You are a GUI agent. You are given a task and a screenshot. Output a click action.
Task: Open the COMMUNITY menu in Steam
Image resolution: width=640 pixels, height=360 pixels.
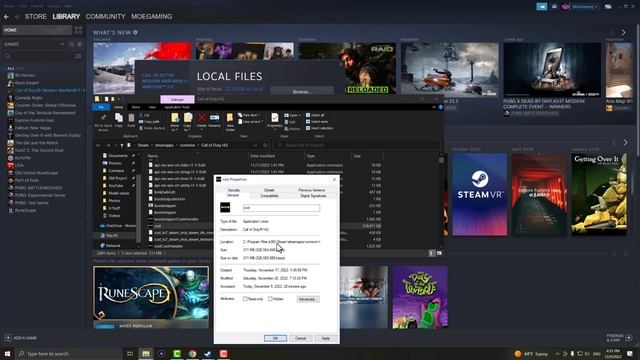[x=105, y=16]
